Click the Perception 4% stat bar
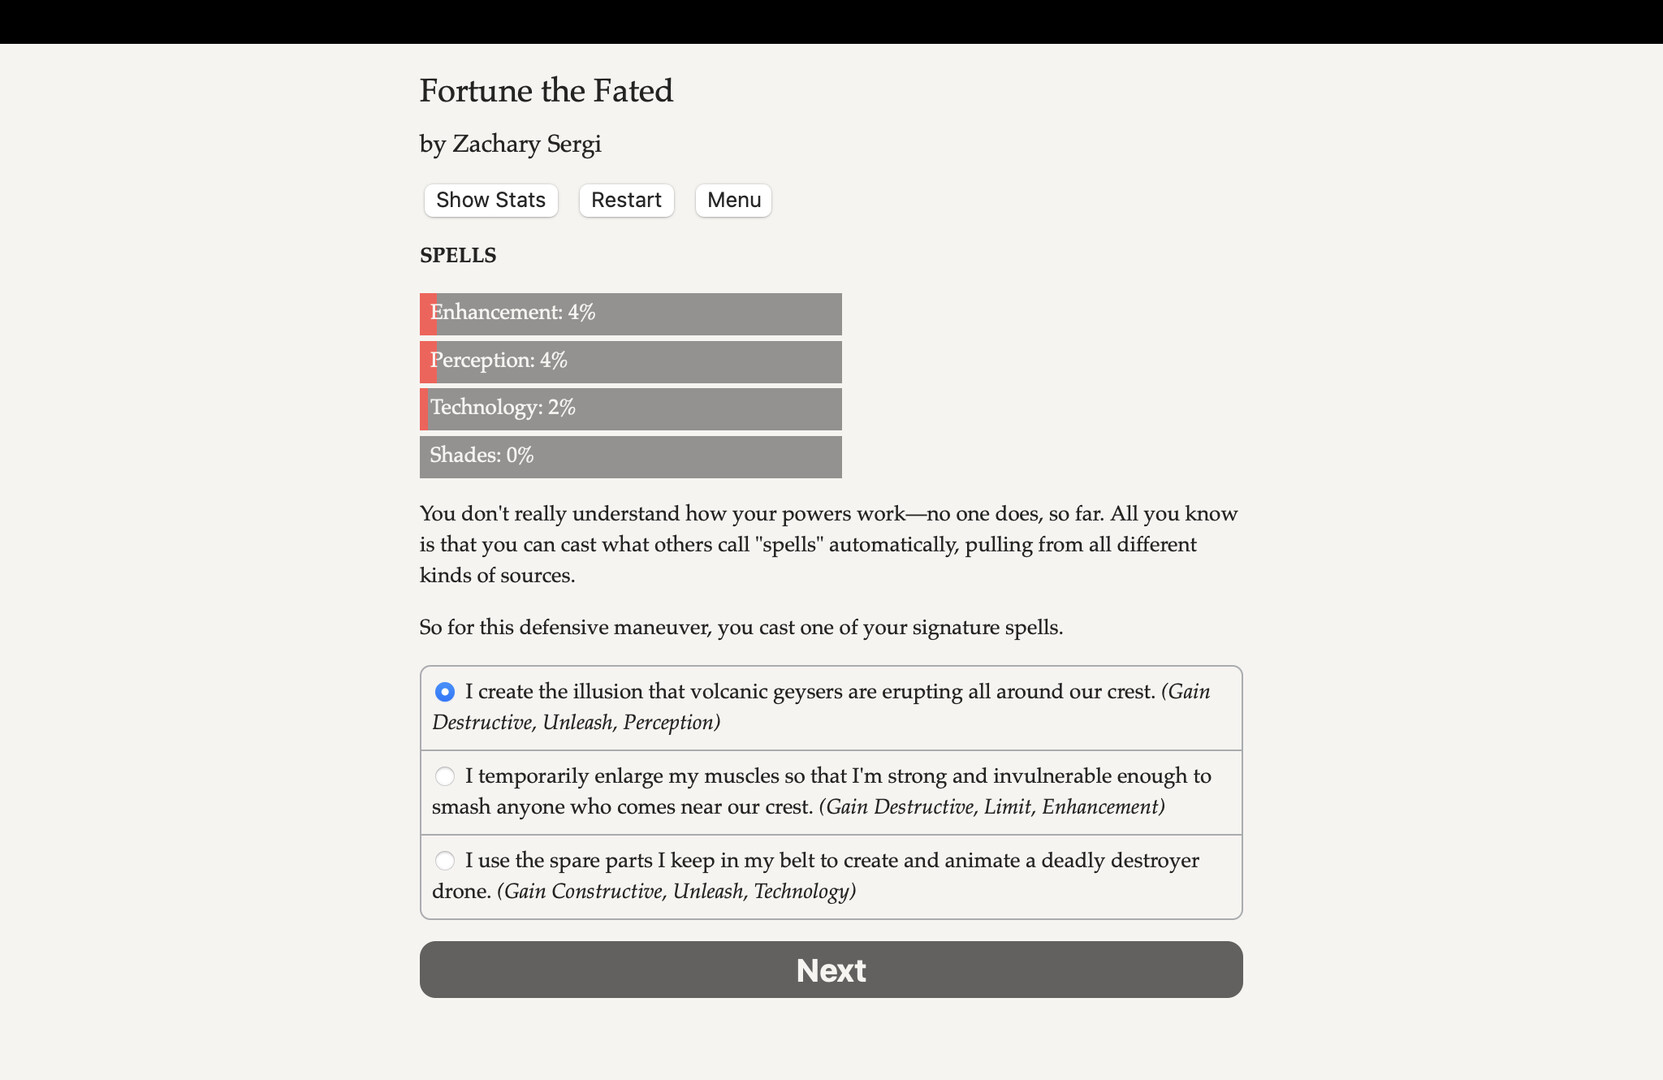 [630, 361]
